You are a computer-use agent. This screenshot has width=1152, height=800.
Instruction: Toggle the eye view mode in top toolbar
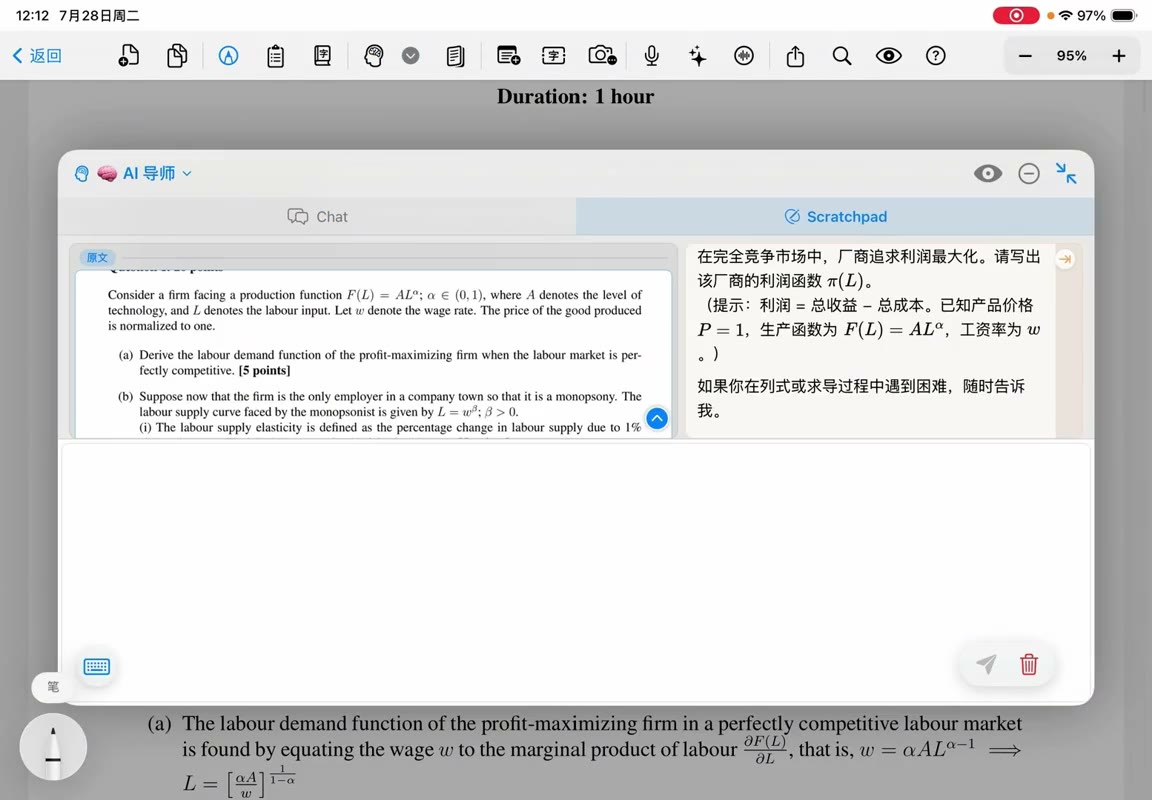[889, 56]
